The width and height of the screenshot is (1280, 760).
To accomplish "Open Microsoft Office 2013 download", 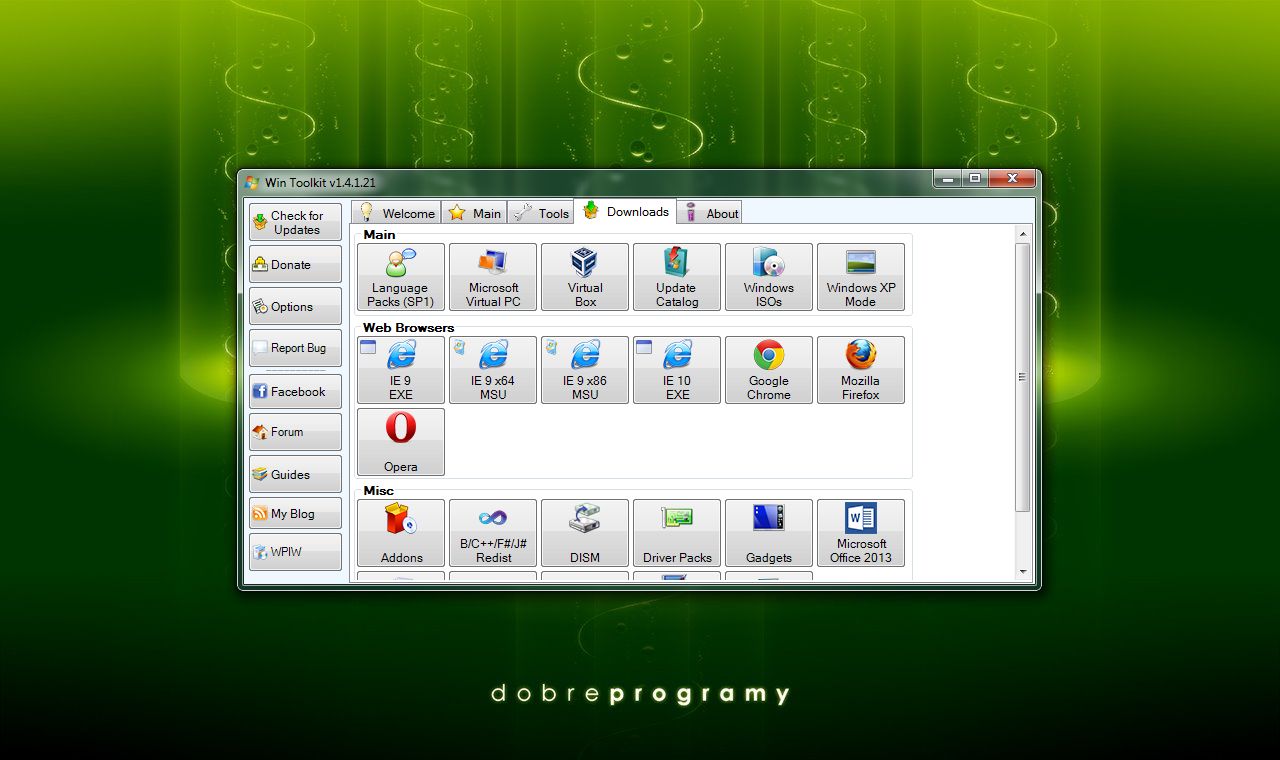I will pos(861,533).
